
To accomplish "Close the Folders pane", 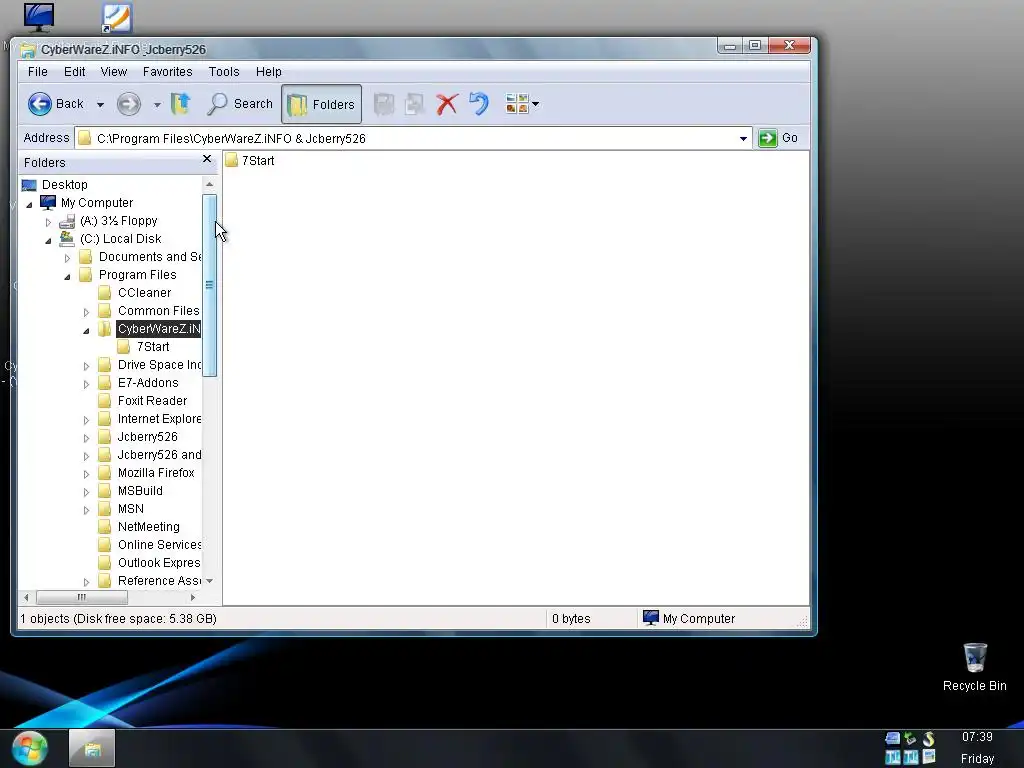I will pyautogui.click(x=207, y=159).
